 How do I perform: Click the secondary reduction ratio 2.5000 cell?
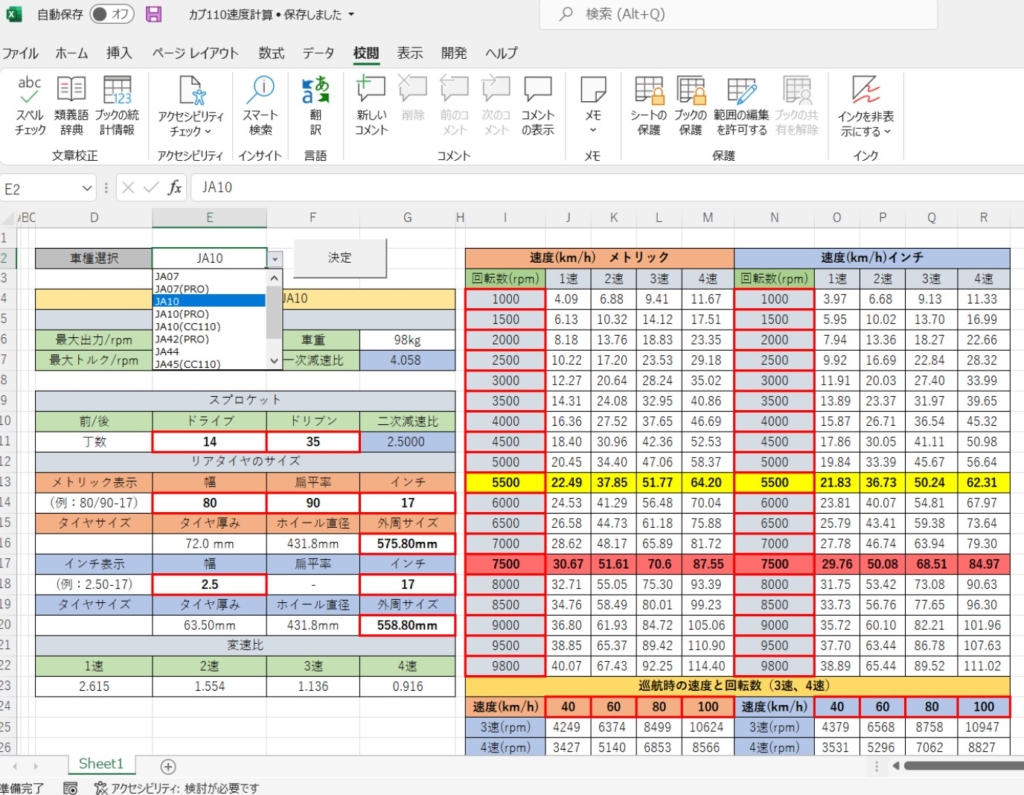tap(407, 442)
